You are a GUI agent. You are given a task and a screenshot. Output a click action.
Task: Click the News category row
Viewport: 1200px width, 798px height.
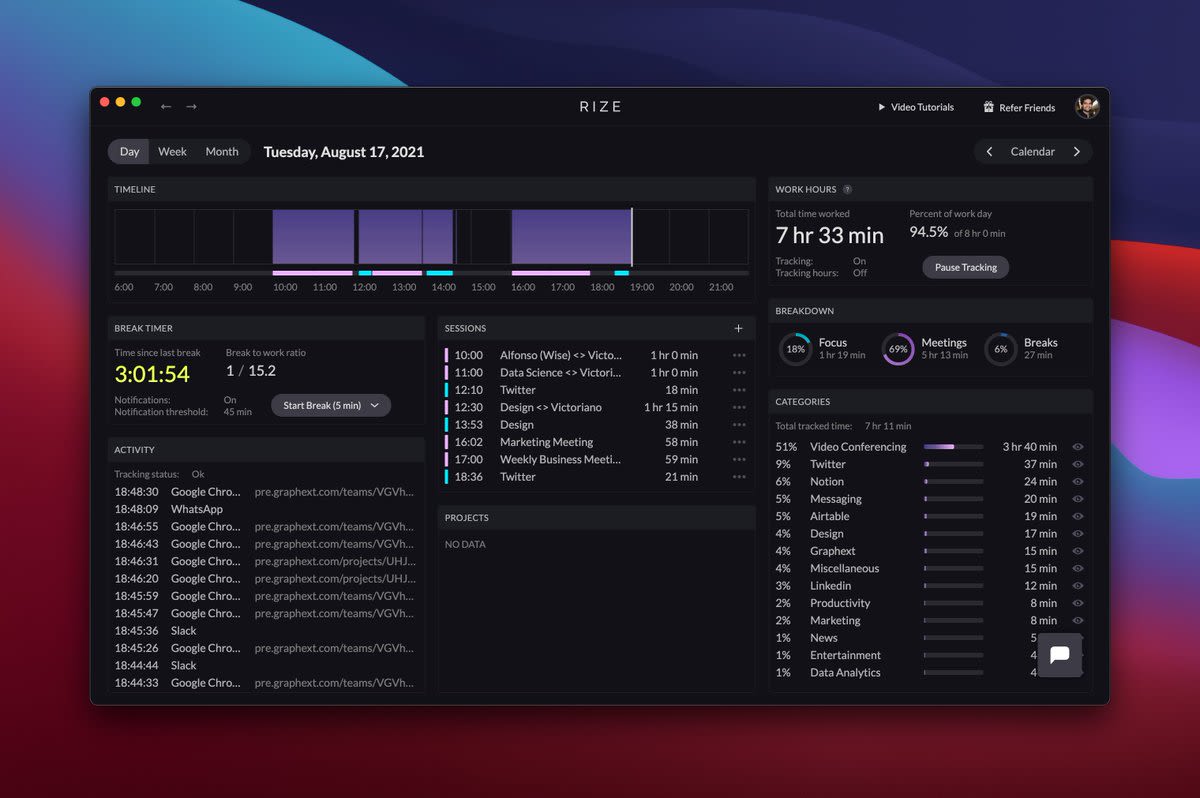coord(930,638)
